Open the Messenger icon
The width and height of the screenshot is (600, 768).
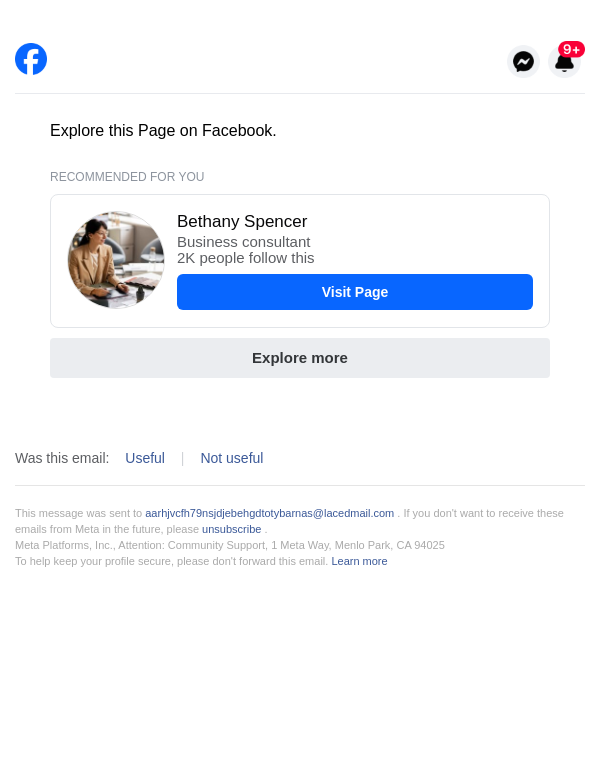pyautogui.click(x=523, y=61)
